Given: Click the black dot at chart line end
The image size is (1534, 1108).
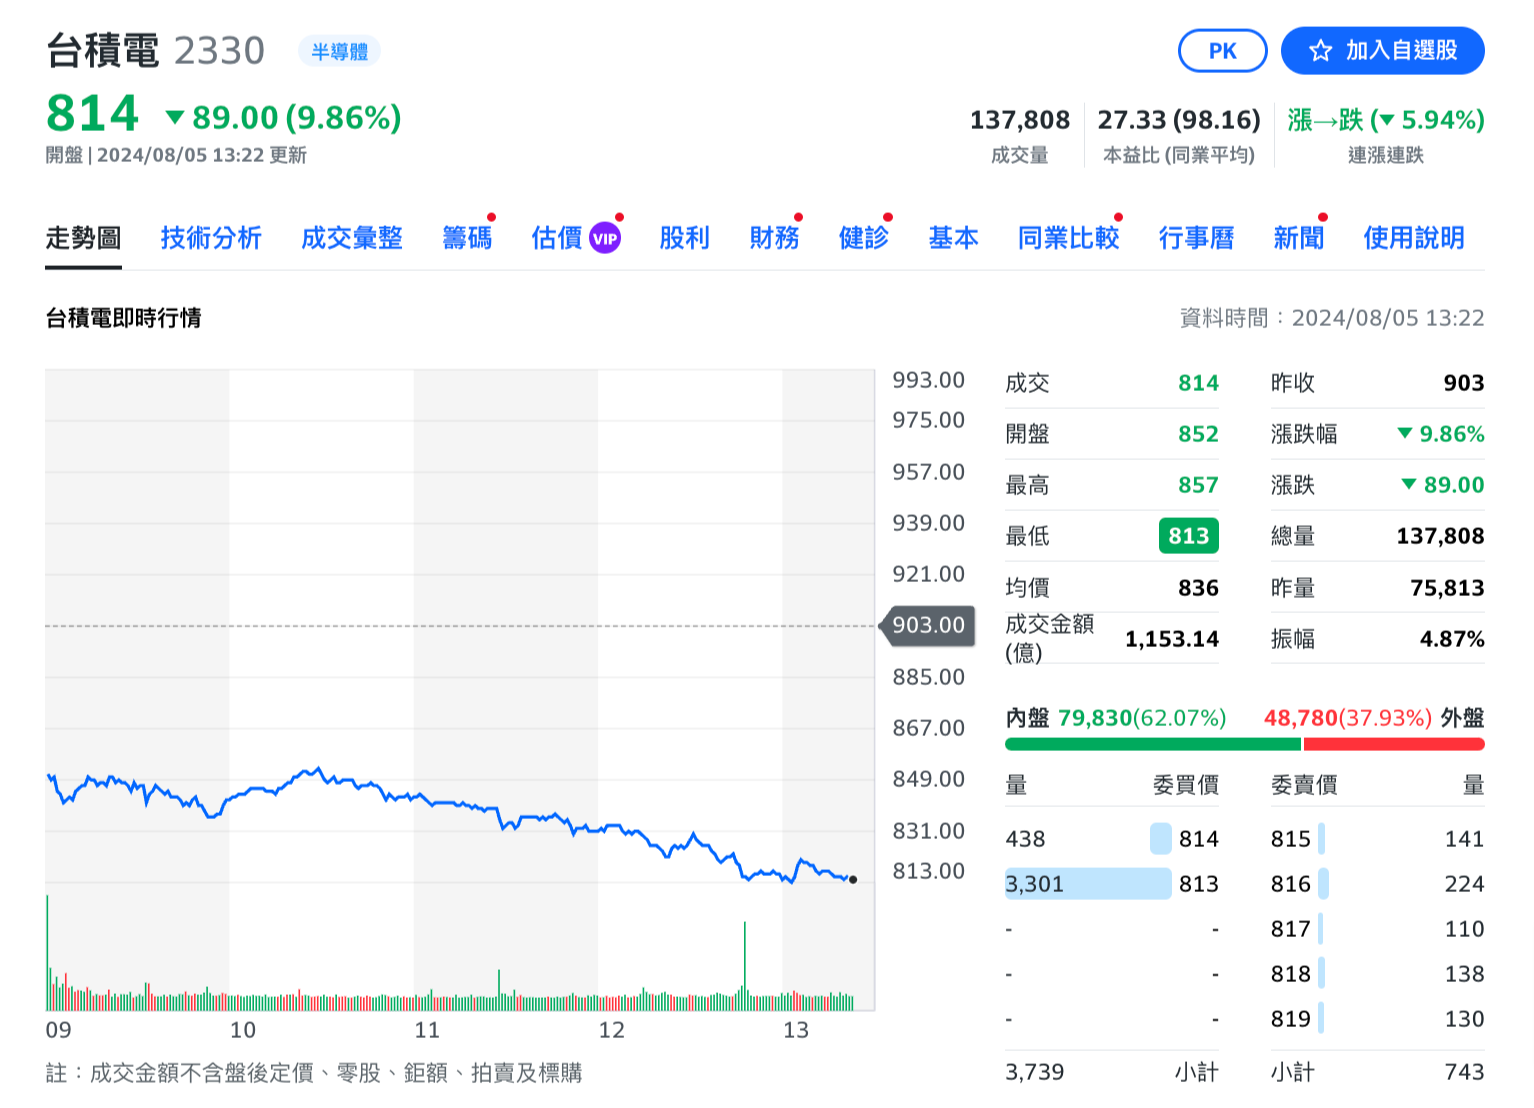Looking at the screenshot, I should 852,880.
